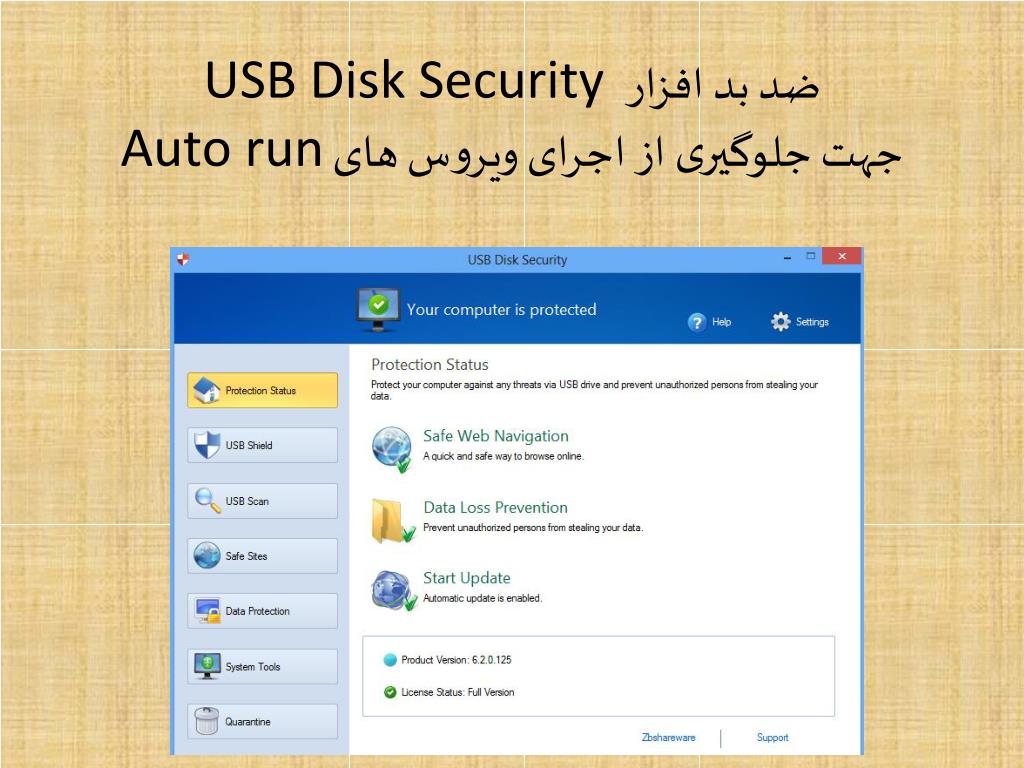The width and height of the screenshot is (1024, 768).
Task: Click the Safe Sites globe icon
Action: pos(207,556)
